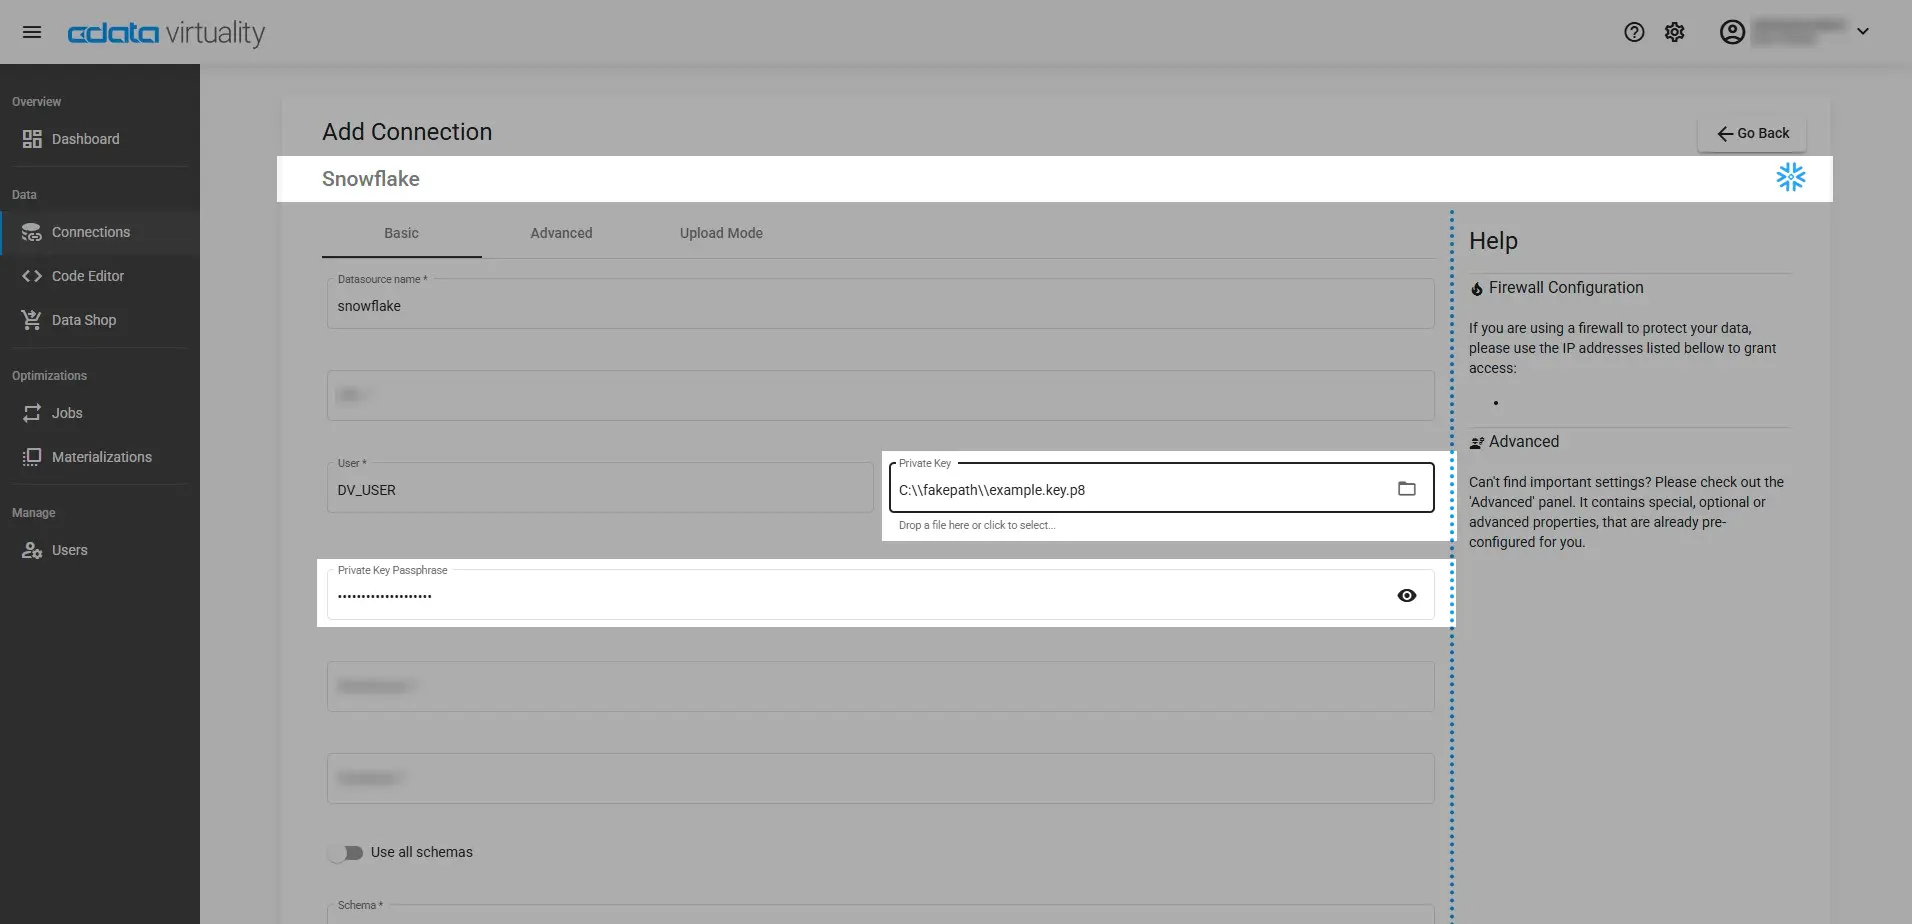Click the Schema input field
1912x924 pixels.
pyautogui.click(x=880, y=914)
